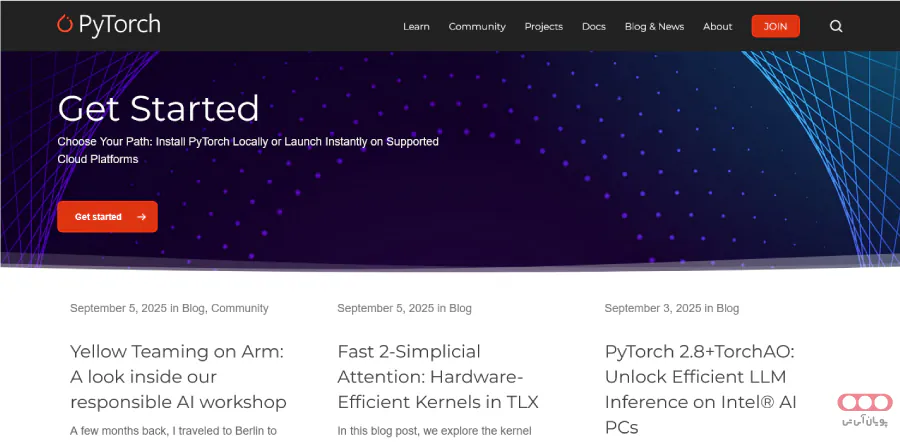The height and width of the screenshot is (444, 900).
Task: Open the Learn menu
Action: tap(416, 26)
